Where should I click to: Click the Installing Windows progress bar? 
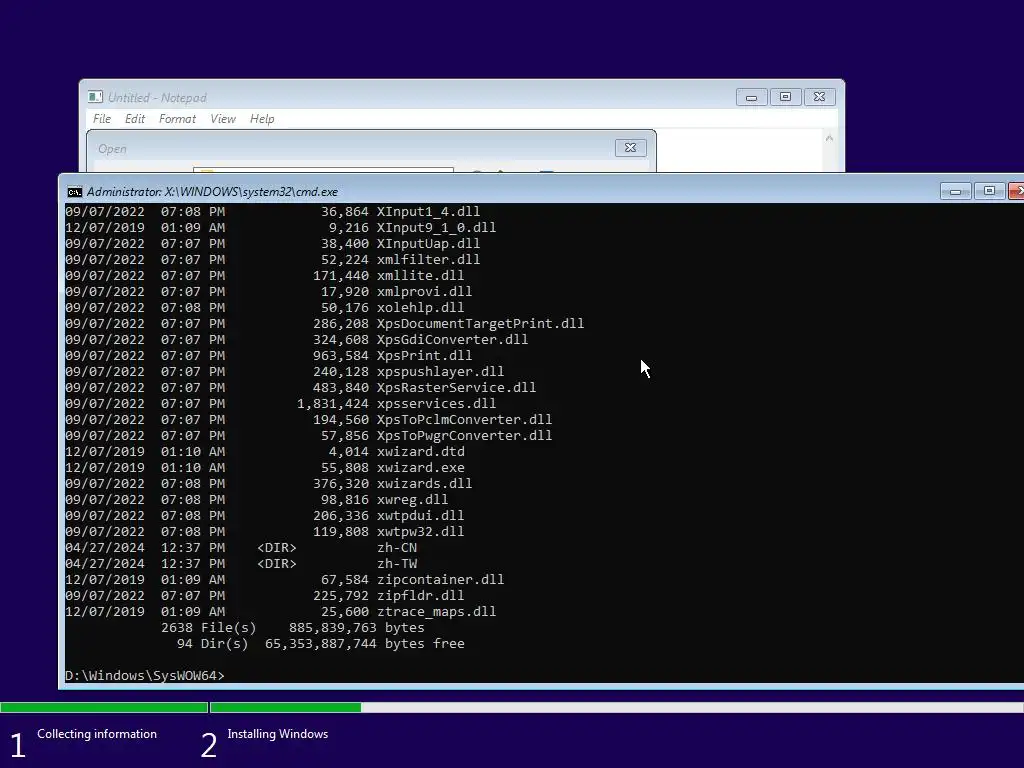[x=616, y=707]
